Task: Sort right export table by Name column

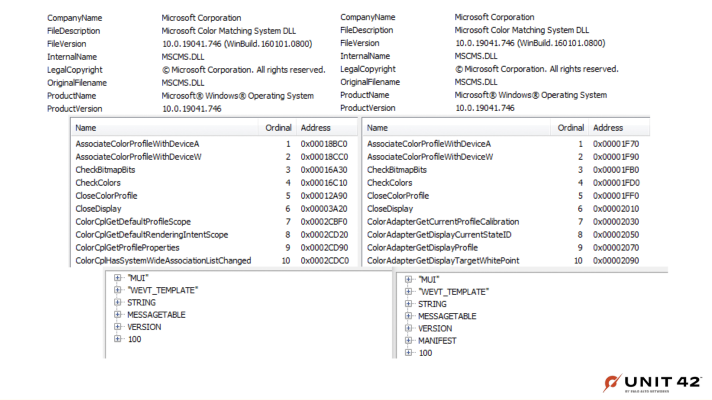Action: coord(456,128)
